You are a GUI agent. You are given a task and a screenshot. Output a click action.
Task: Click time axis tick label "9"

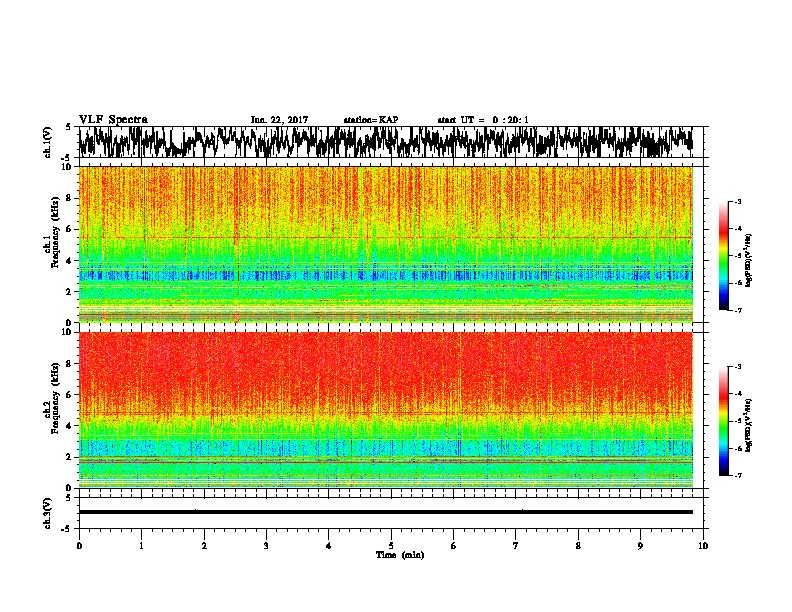(x=640, y=546)
